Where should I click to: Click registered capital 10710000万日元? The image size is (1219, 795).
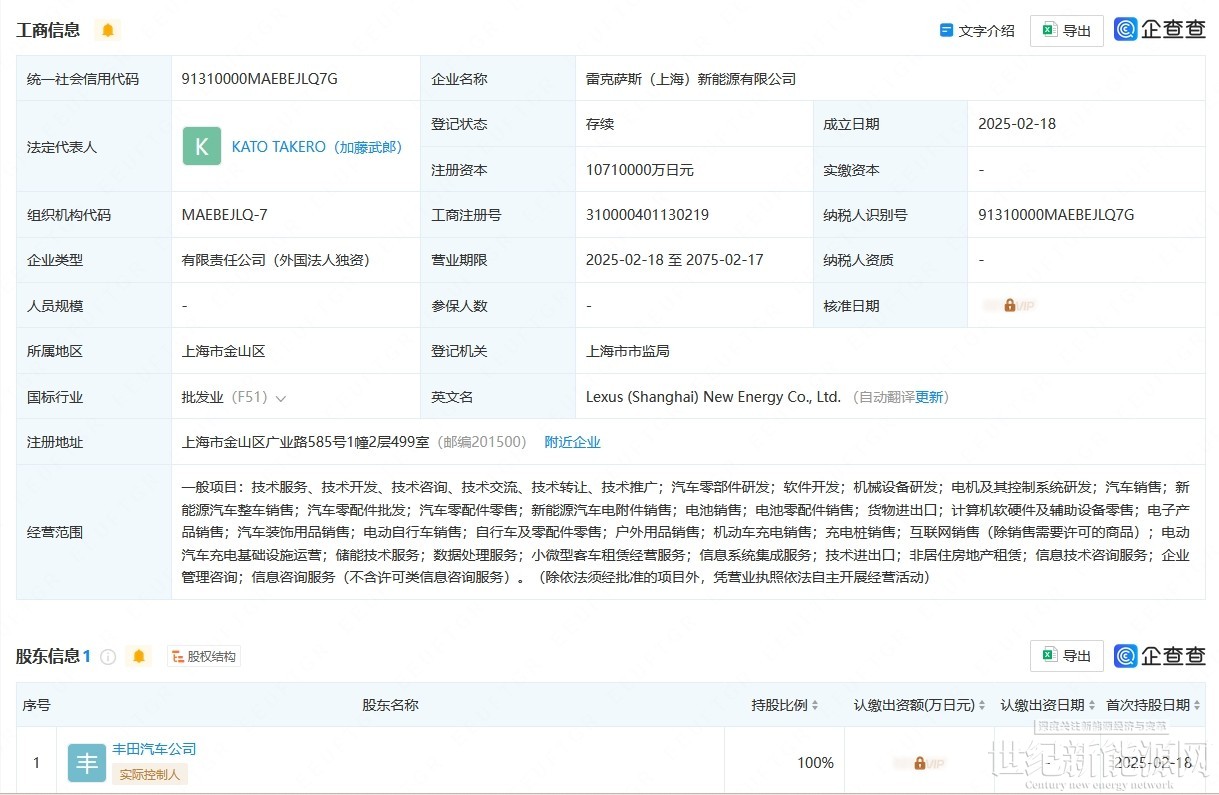640,170
